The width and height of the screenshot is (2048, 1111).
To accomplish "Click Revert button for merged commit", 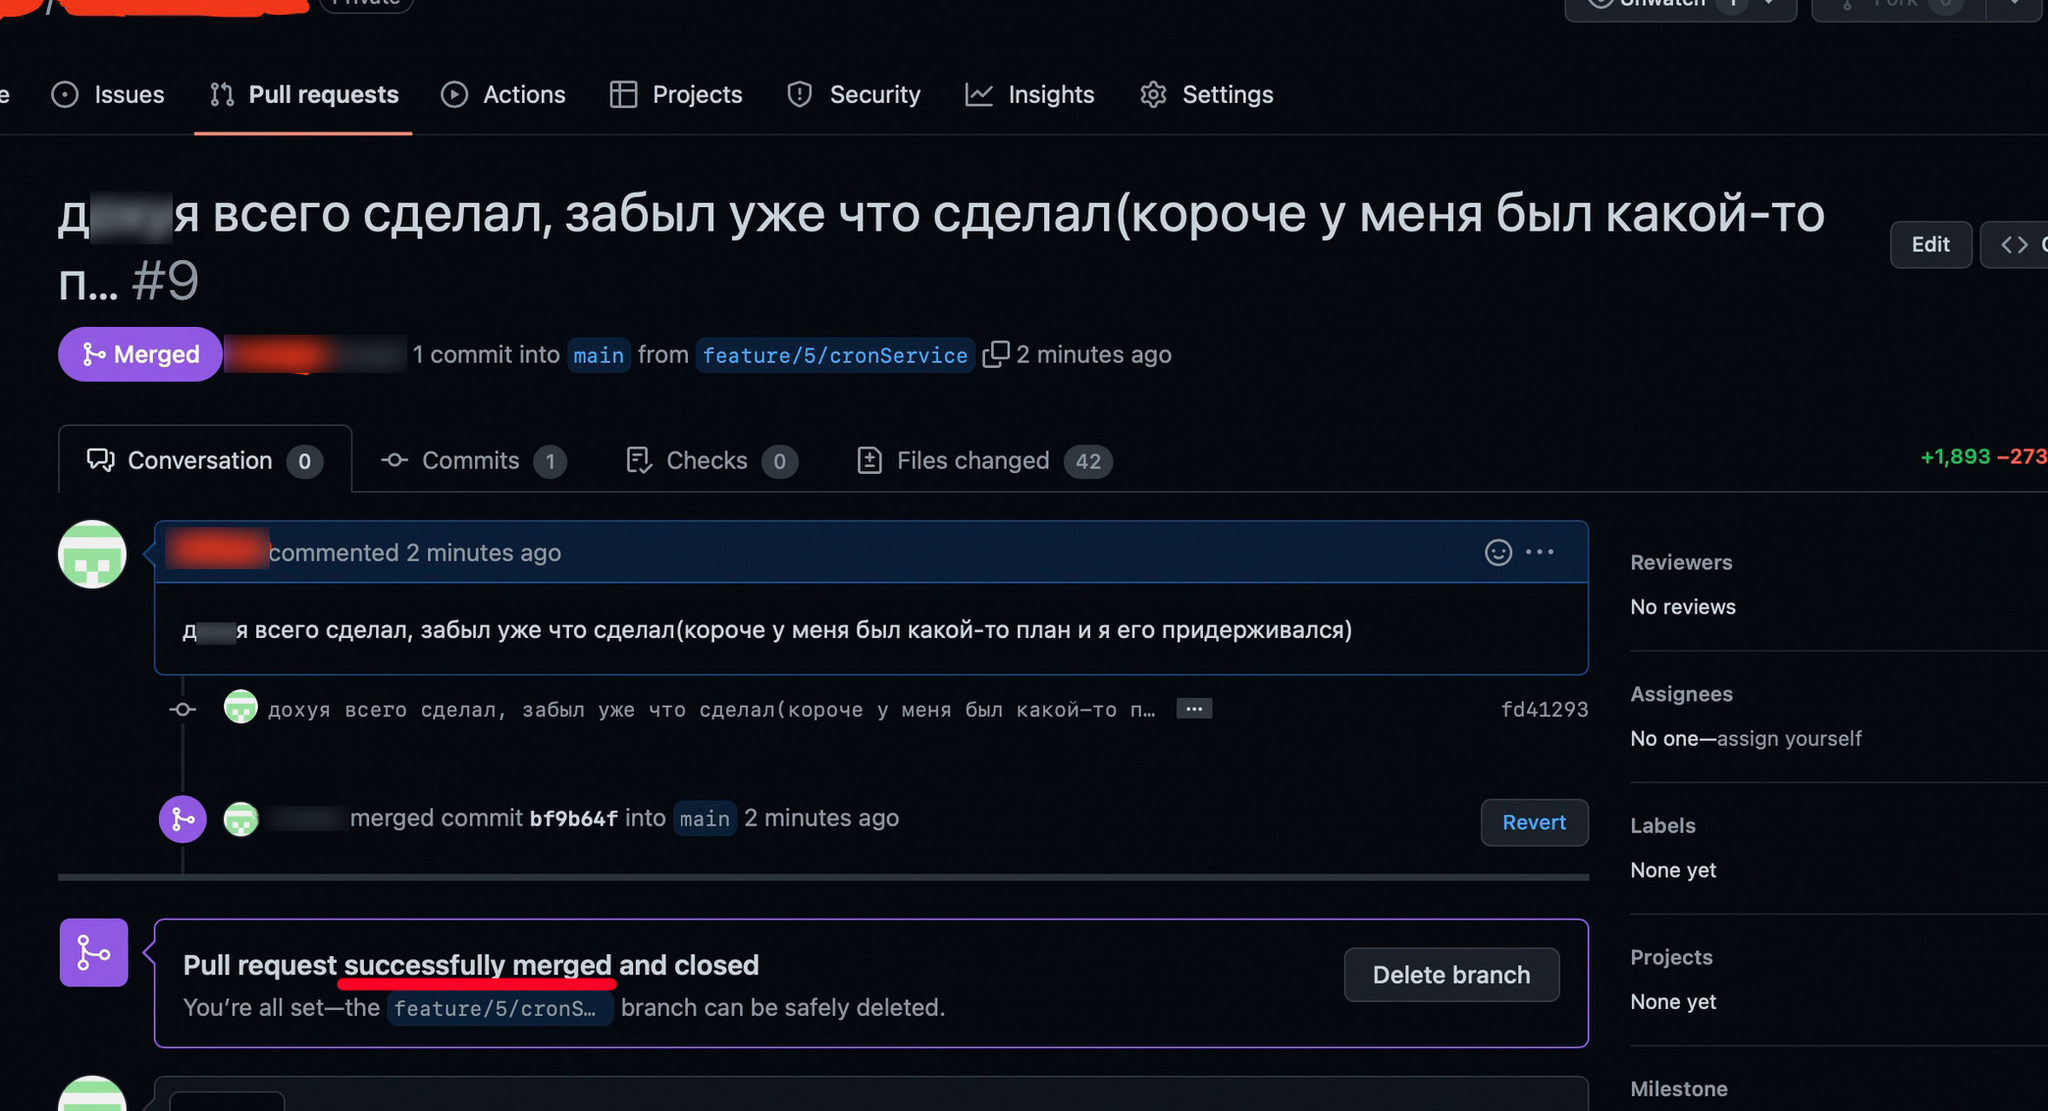I will coord(1533,822).
